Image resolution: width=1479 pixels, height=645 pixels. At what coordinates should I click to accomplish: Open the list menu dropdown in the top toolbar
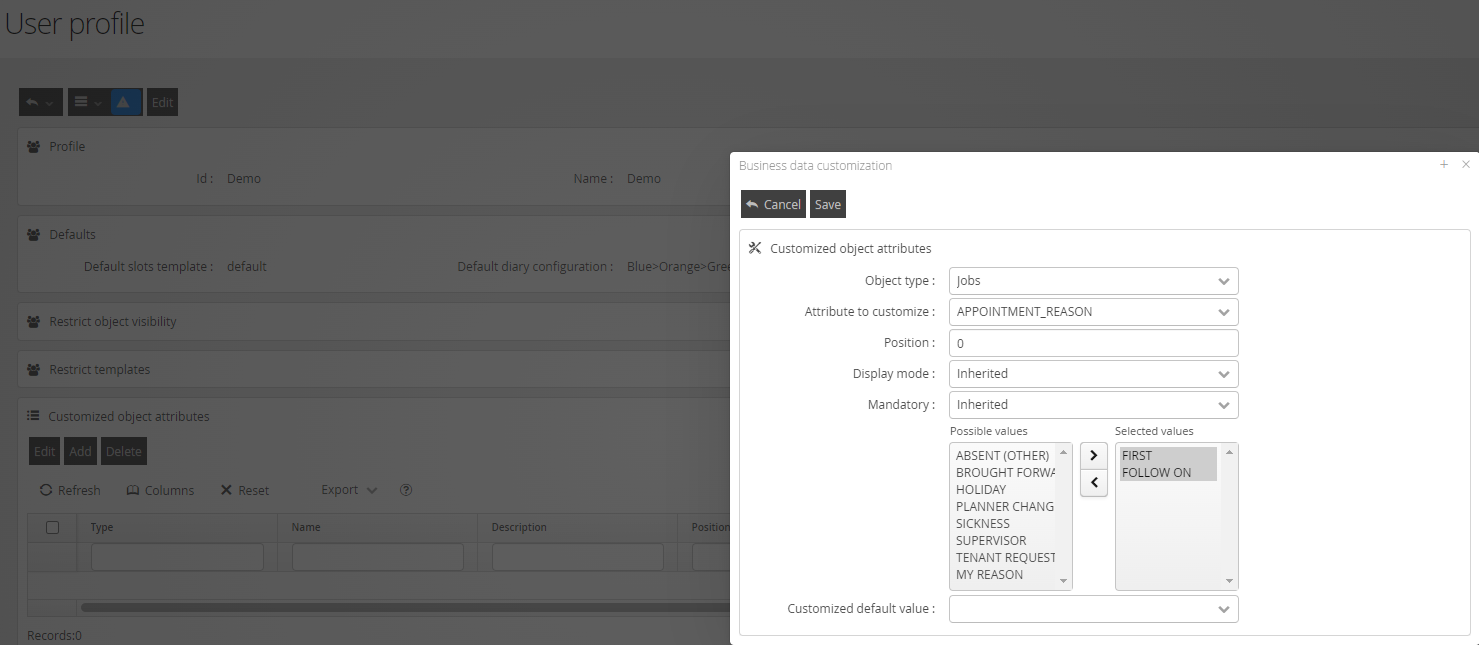click(x=87, y=102)
